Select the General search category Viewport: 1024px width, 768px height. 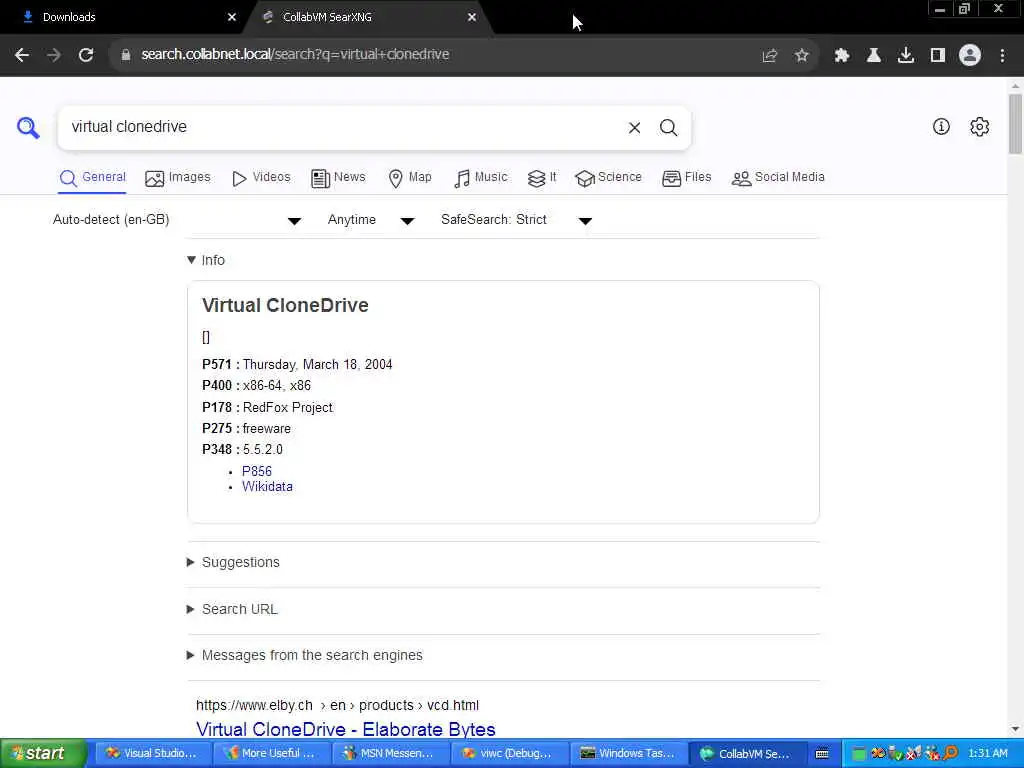click(93, 178)
